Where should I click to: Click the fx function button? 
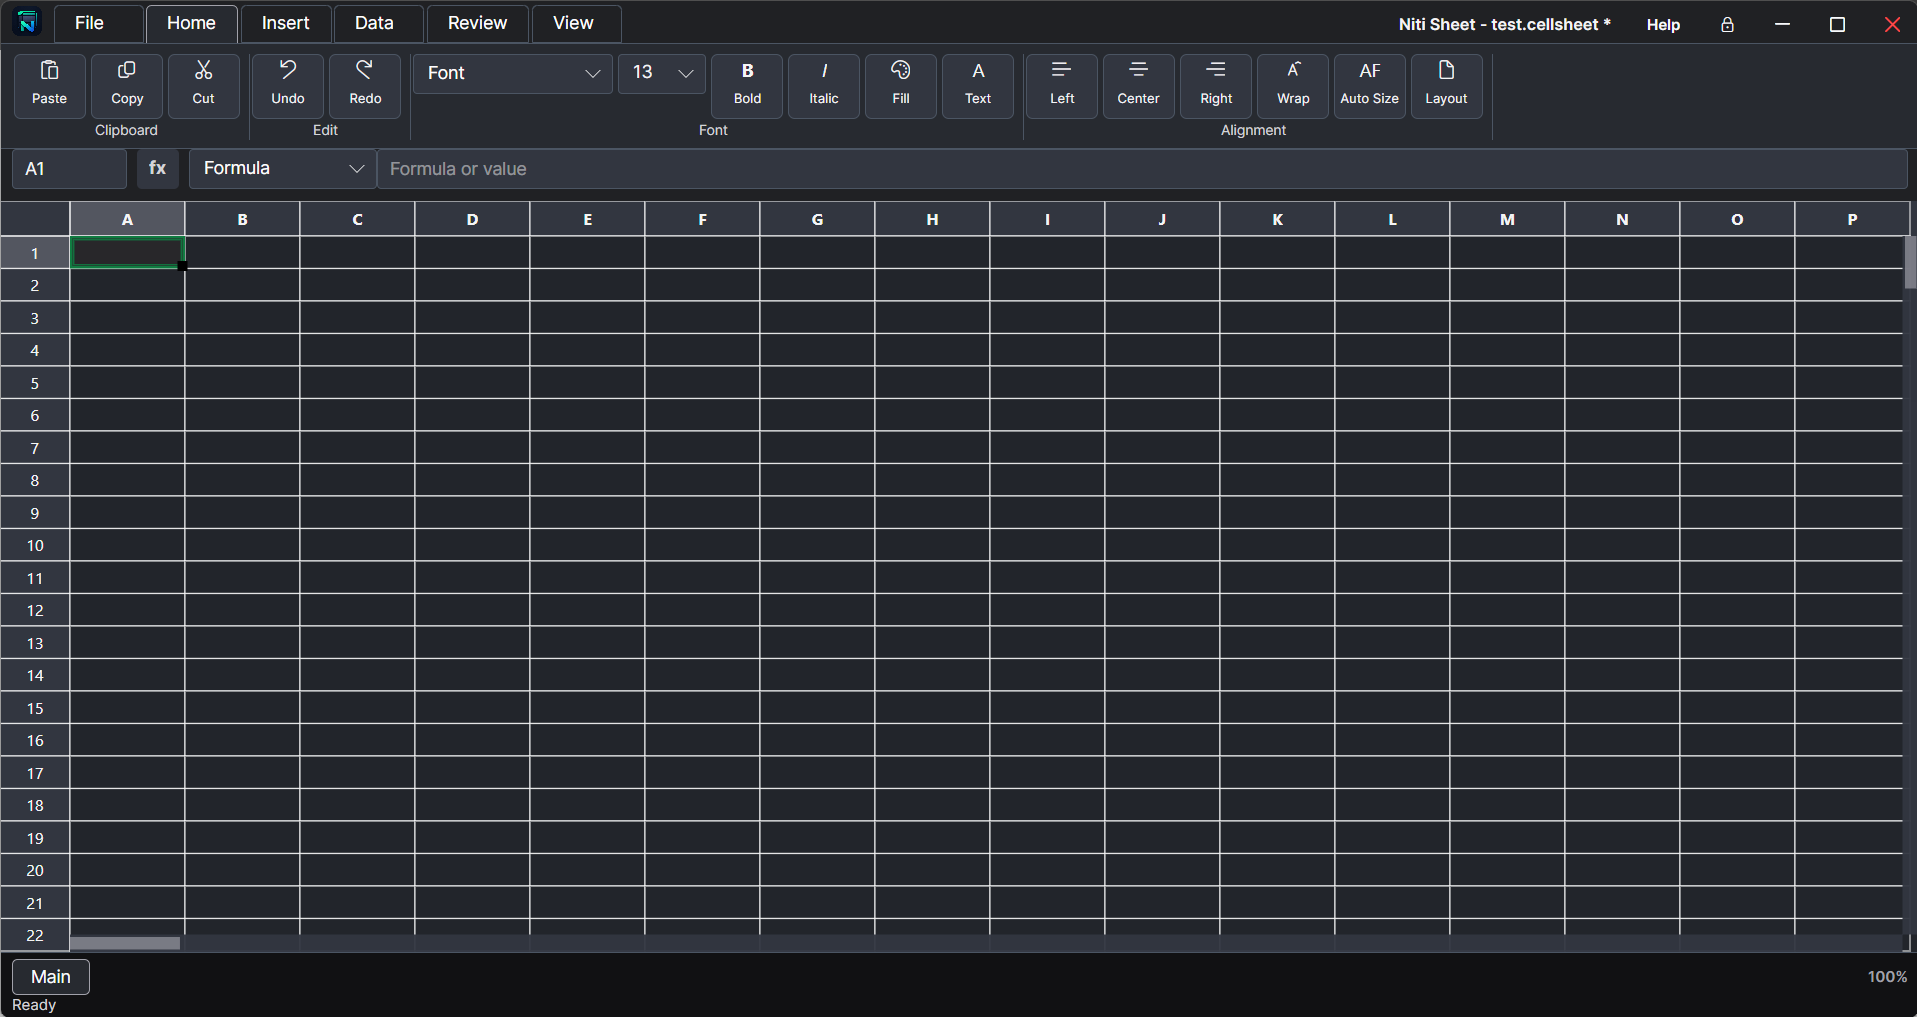(158, 168)
